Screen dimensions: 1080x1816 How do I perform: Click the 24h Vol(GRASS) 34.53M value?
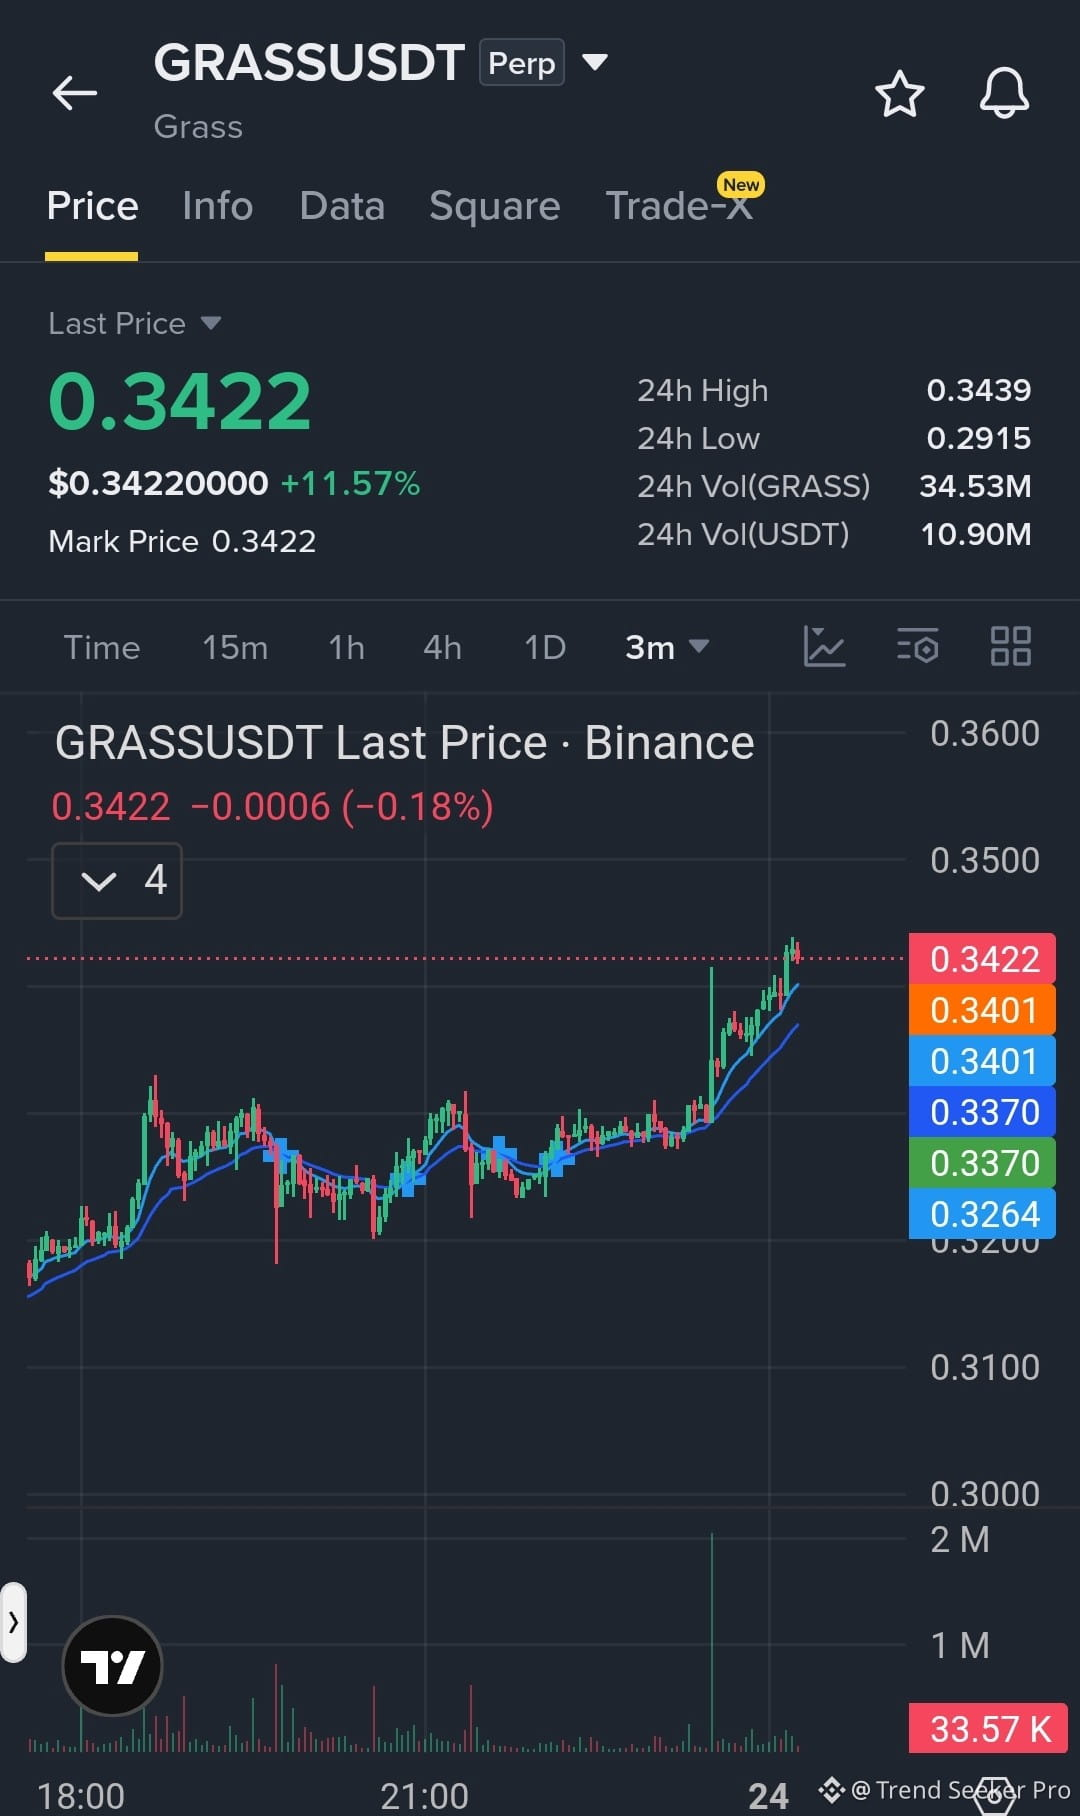[975, 486]
